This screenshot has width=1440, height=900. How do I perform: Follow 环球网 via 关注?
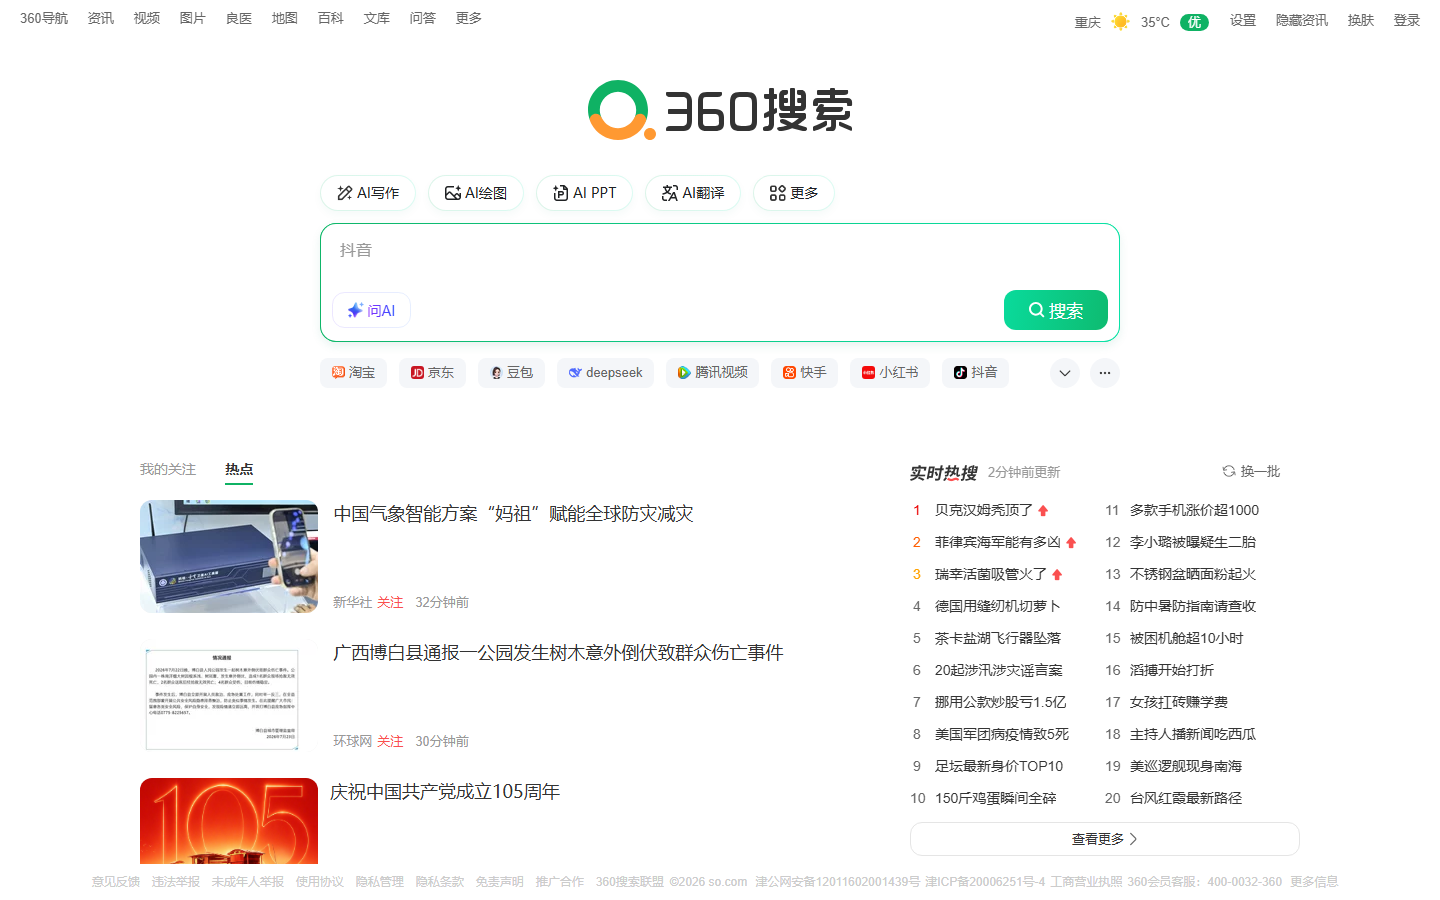coord(390,741)
